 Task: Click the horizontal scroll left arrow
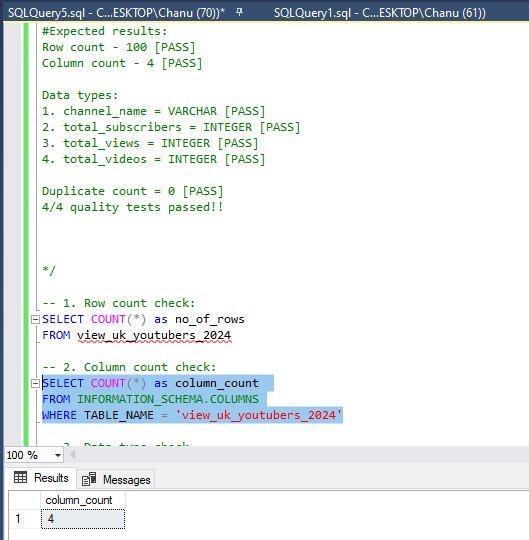click(72, 455)
